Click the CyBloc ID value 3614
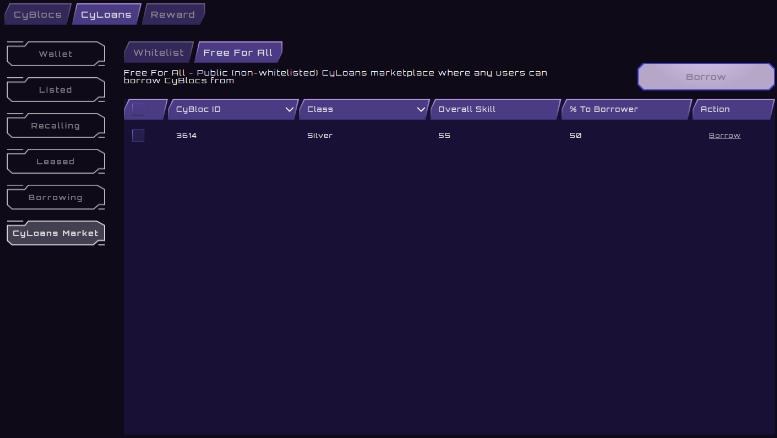This screenshot has height=438, width=777. 186,135
